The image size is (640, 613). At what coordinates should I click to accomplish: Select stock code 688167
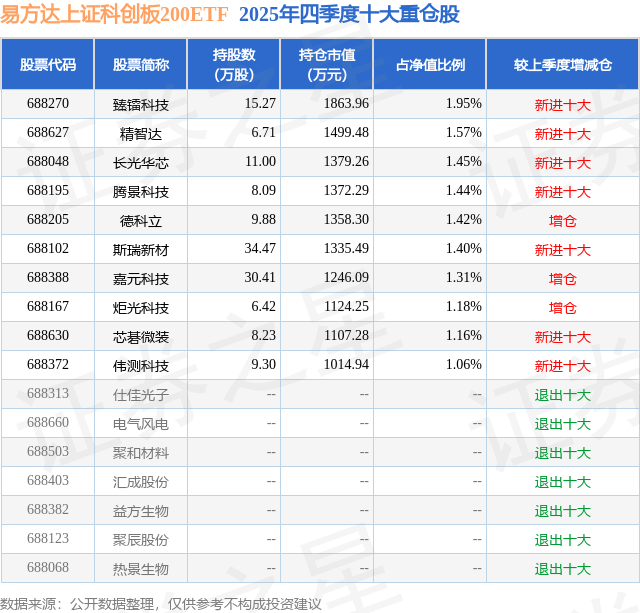click(48, 306)
